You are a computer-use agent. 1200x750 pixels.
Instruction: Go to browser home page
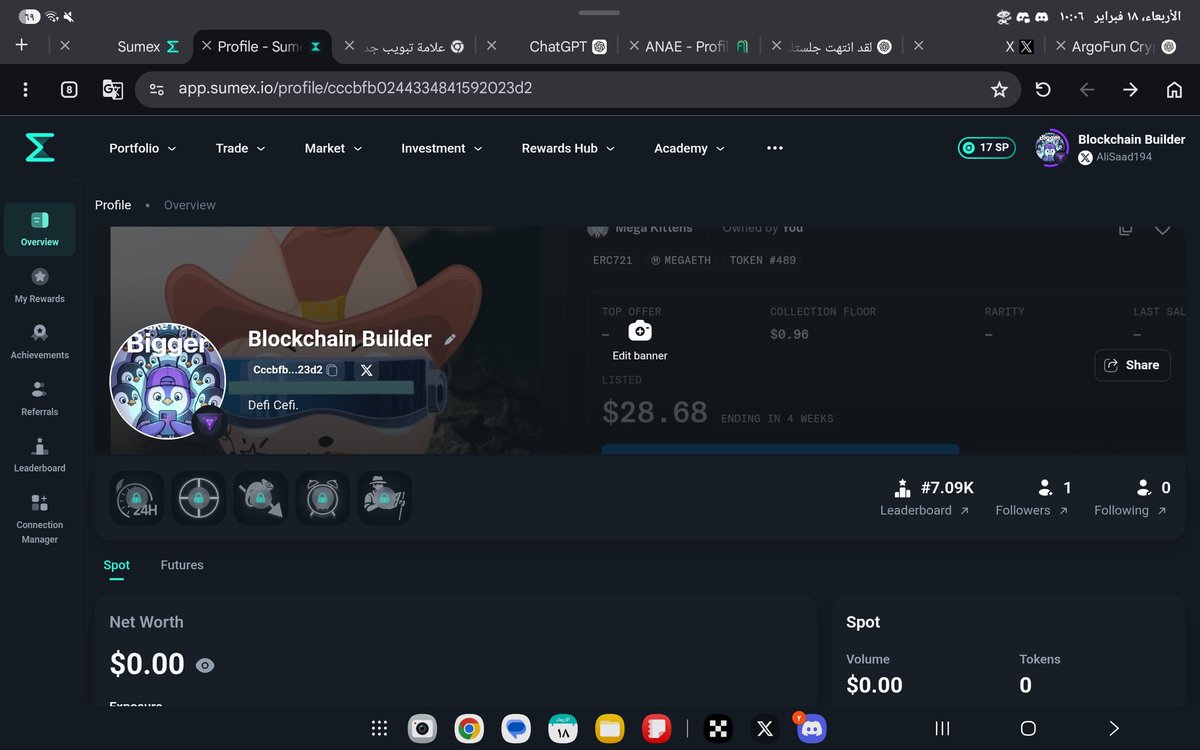click(x=1175, y=89)
